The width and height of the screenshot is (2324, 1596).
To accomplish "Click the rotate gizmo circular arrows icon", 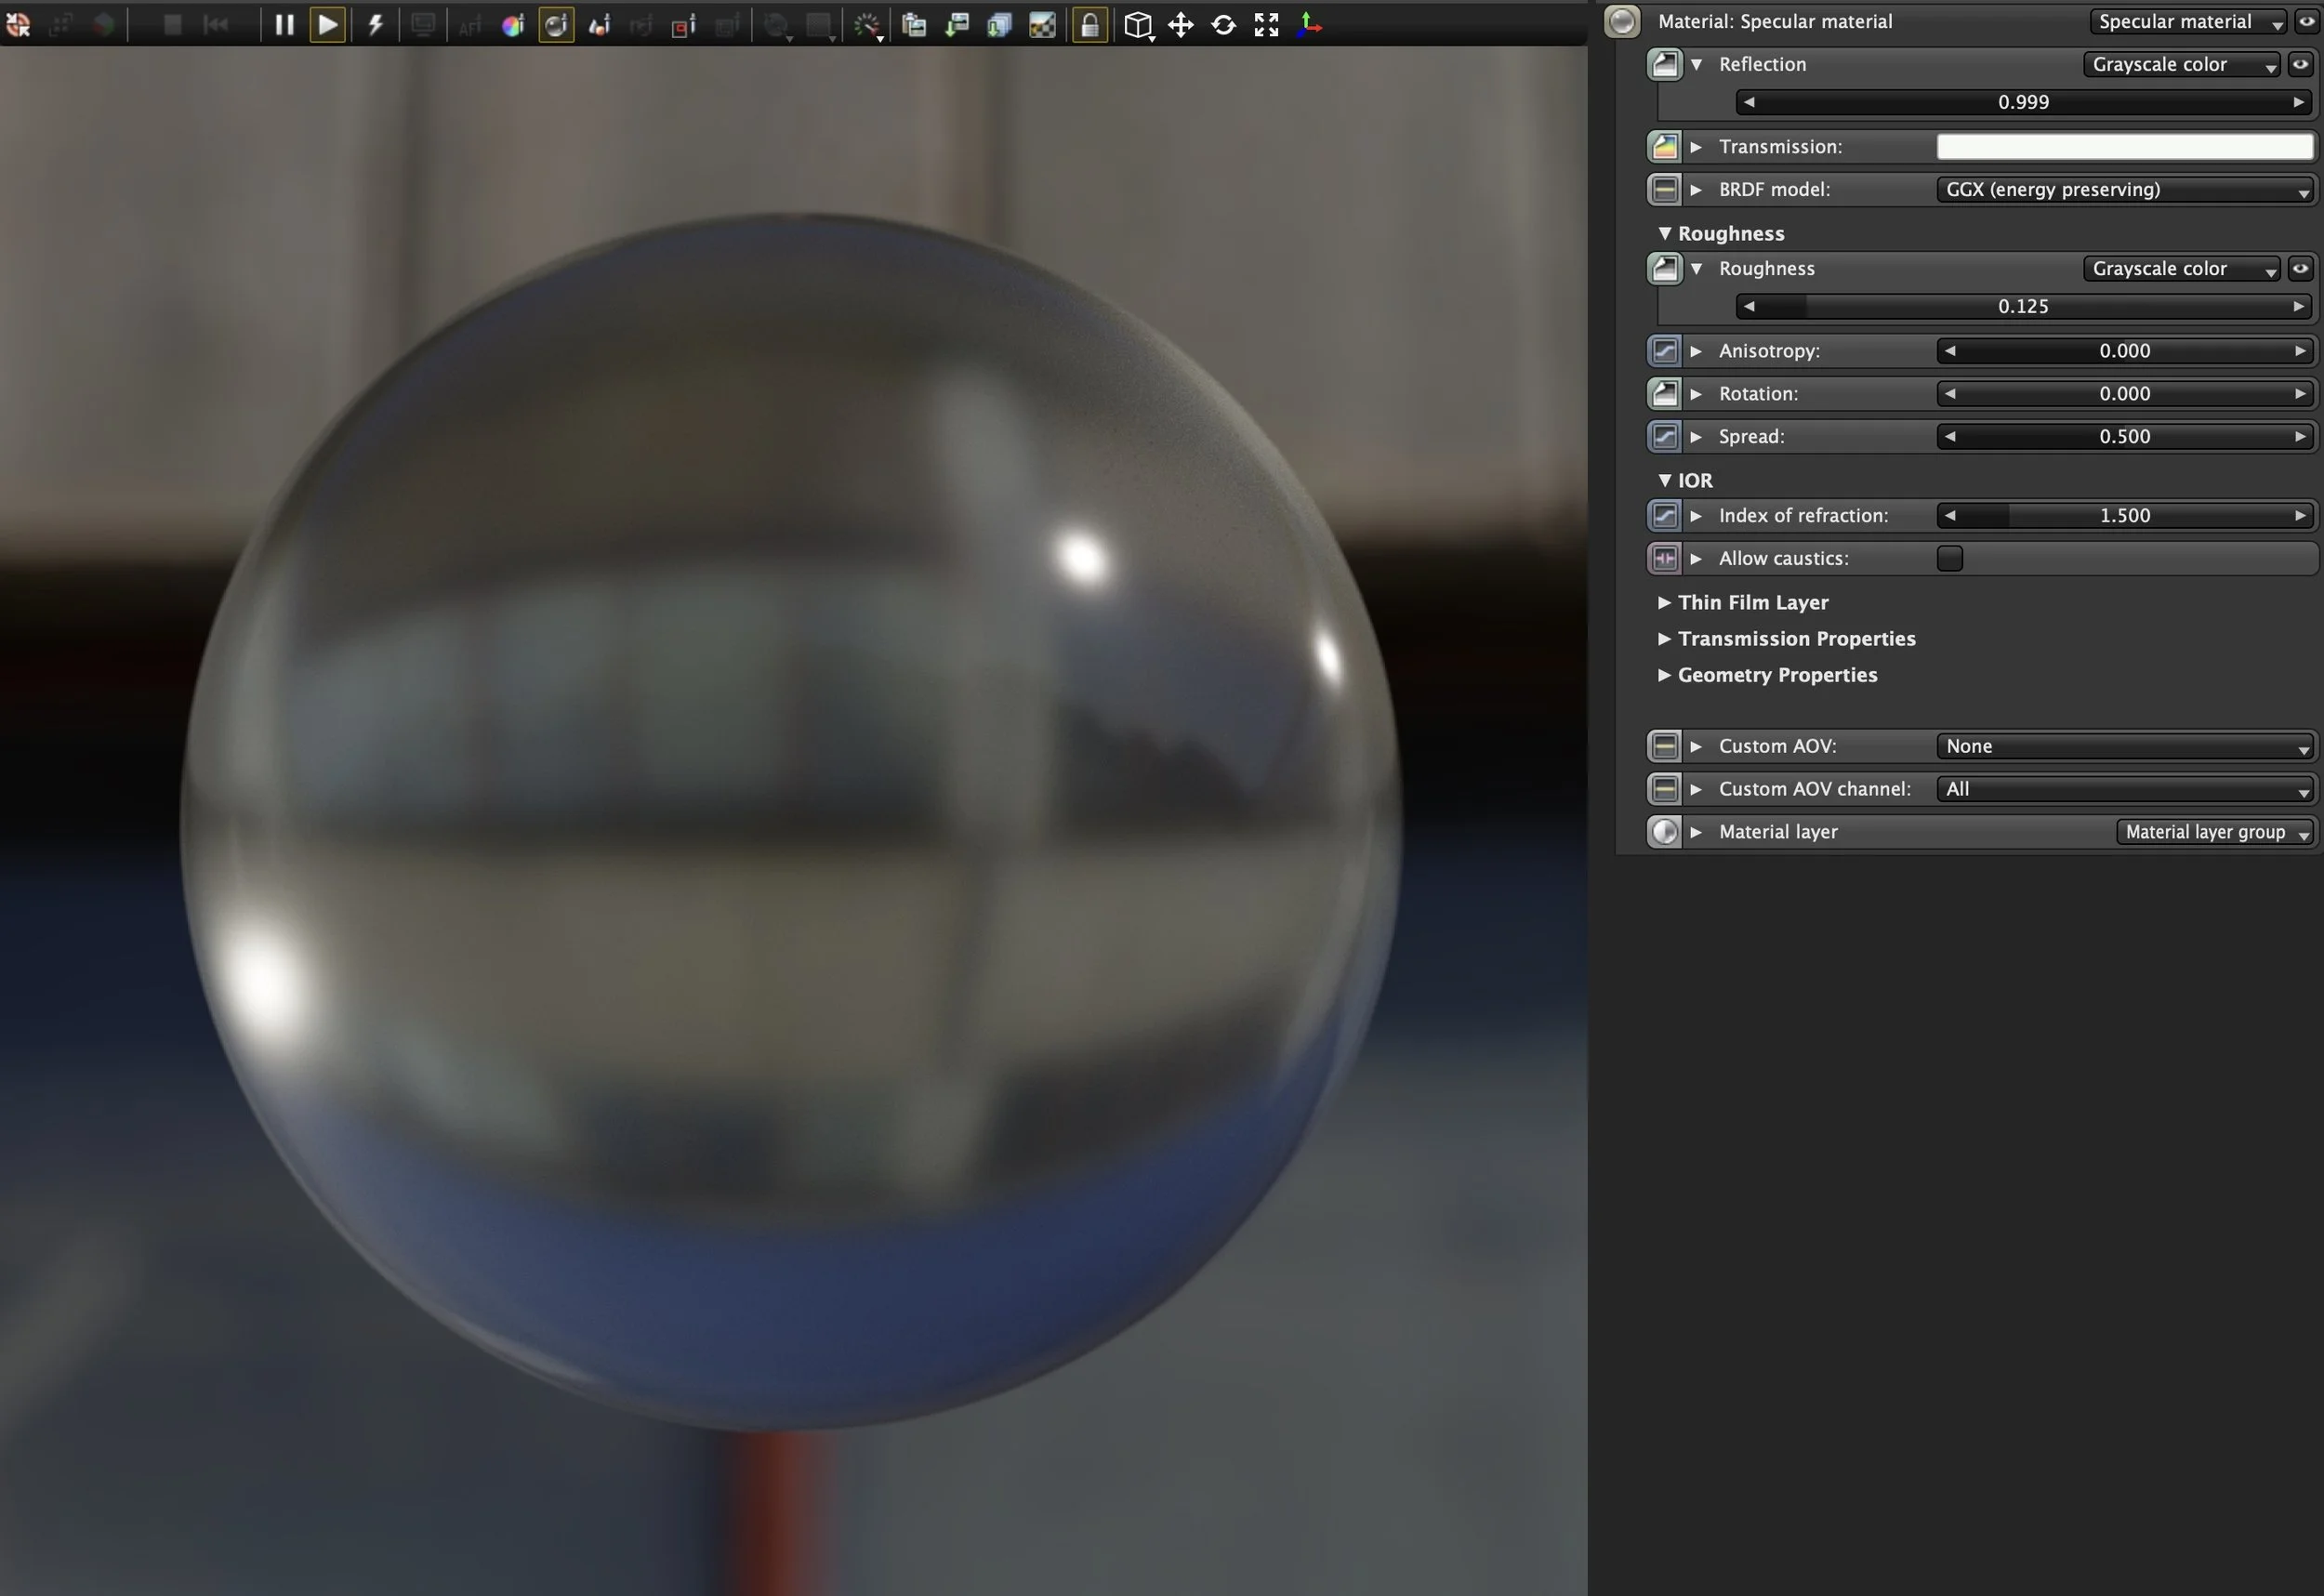I will tap(1223, 25).
